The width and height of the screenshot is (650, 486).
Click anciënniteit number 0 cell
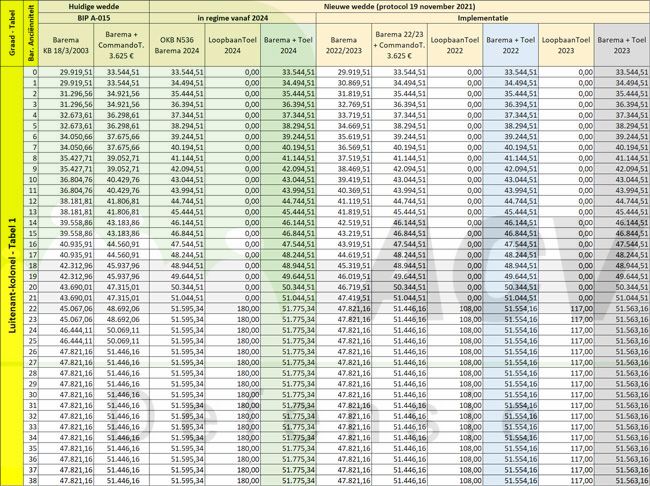(33, 72)
